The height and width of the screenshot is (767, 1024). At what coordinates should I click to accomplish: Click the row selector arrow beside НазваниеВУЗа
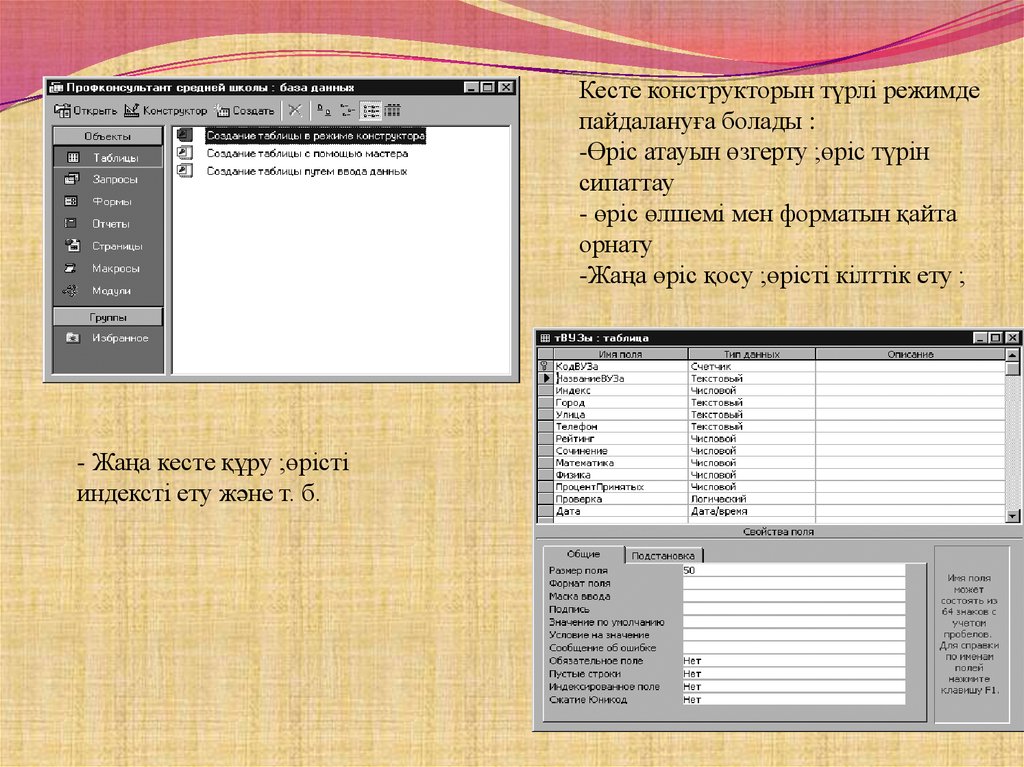point(545,378)
